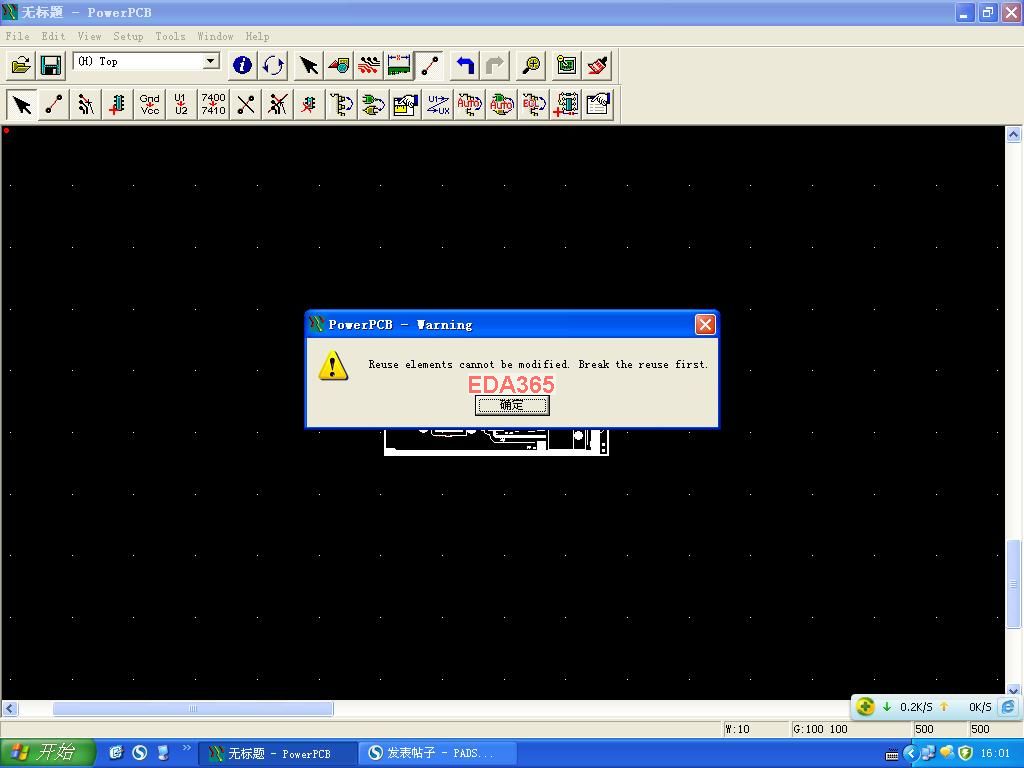Save the design with the floppy icon
This screenshot has width=1024, height=768.
[x=50, y=65]
